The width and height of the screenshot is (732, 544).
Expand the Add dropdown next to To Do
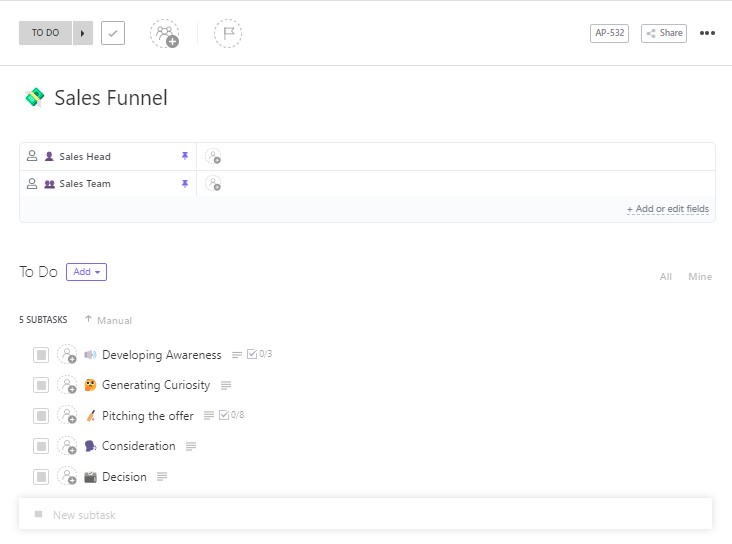click(x=86, y=272)
